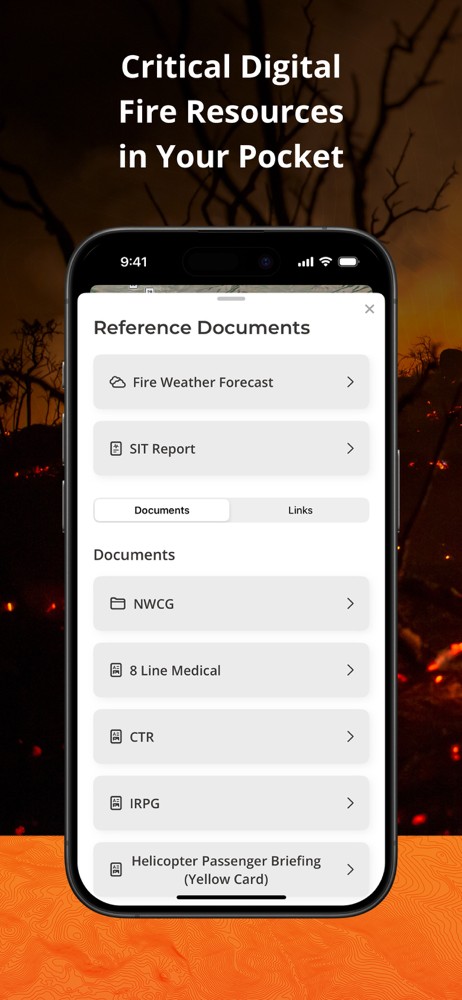Tap the folder icon beside NWCG
Screen dimensions: 462x1000
click(x=117, y=603)
